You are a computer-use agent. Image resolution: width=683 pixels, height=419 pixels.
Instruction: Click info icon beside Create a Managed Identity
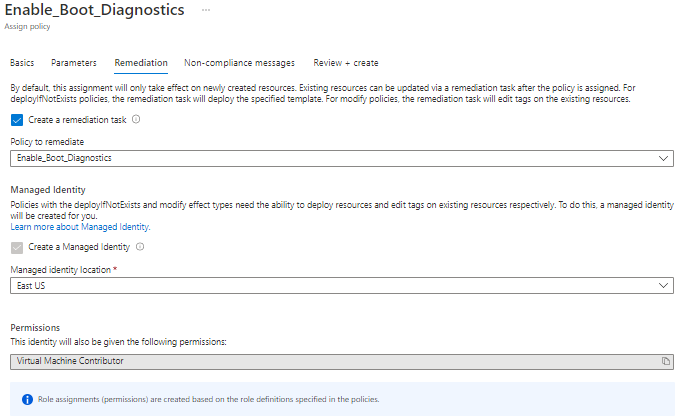click(x=140, y=247)
